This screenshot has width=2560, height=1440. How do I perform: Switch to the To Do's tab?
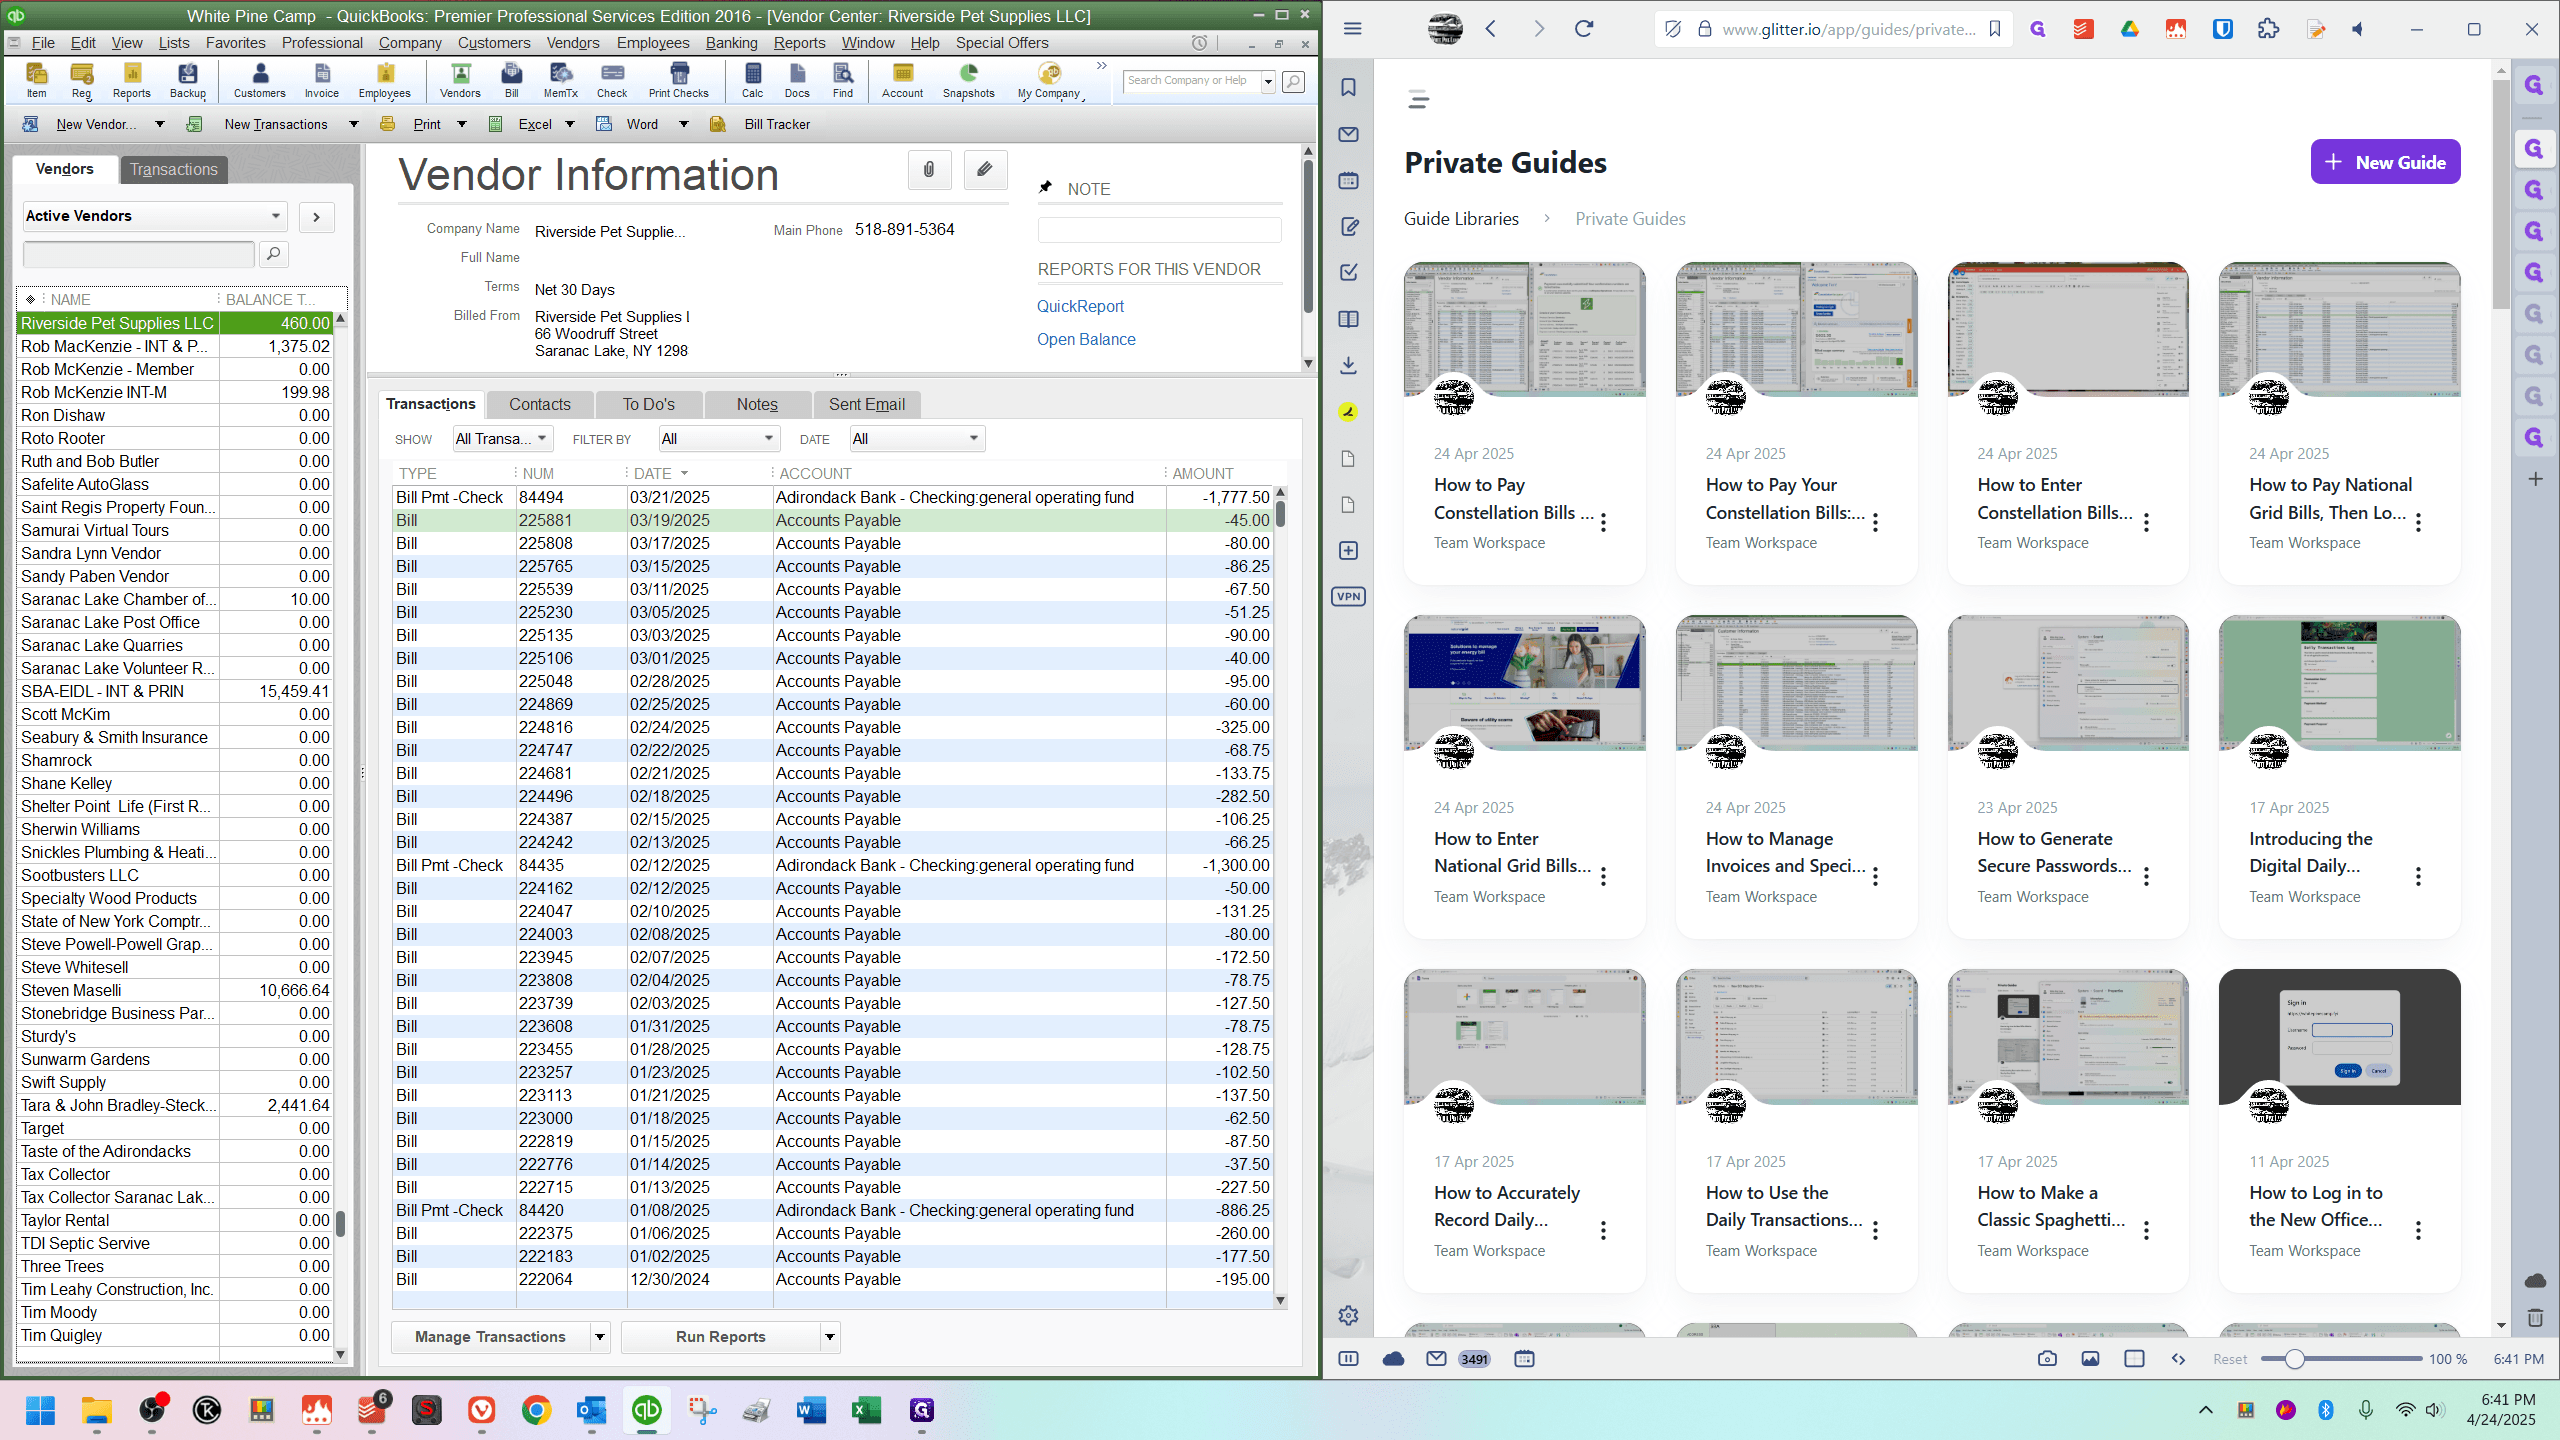click(x=649, y=405)
